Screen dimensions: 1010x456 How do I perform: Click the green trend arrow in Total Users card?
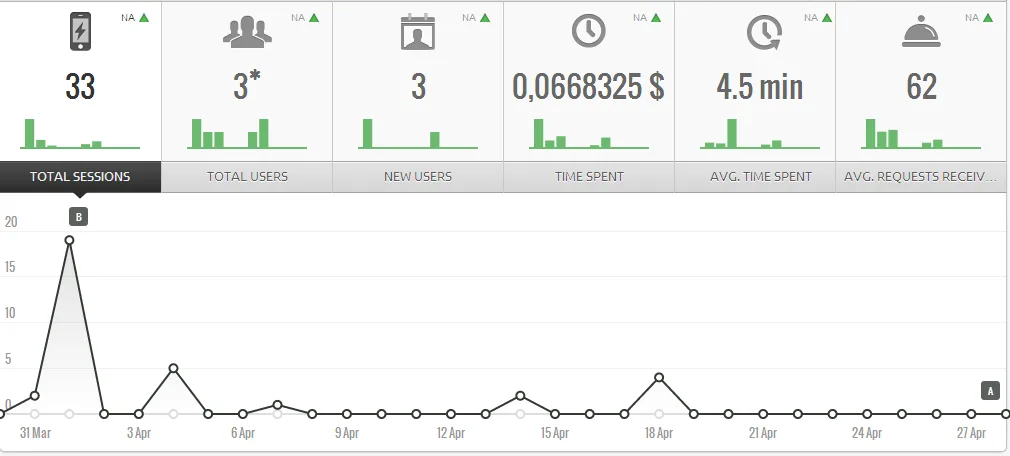click(314, 17)
